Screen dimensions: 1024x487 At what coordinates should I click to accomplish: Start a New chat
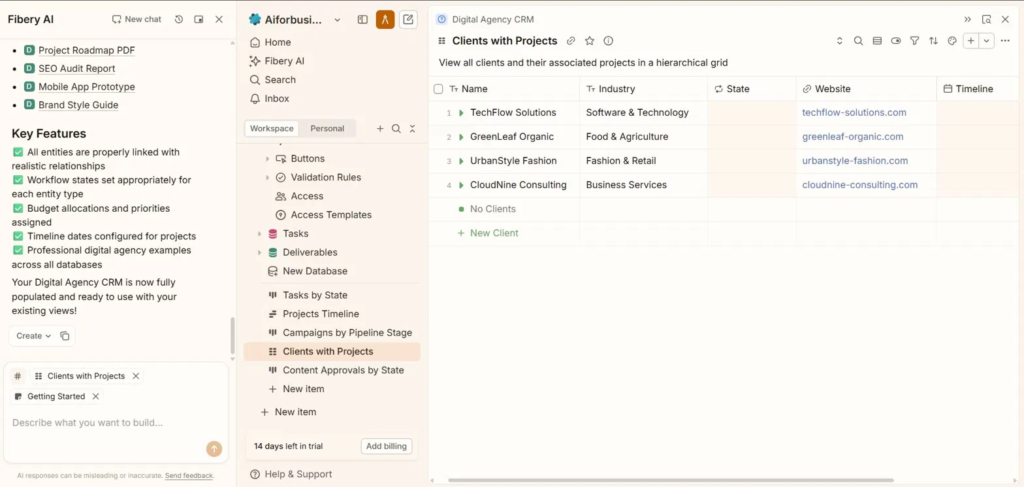[x=136, y=20]
